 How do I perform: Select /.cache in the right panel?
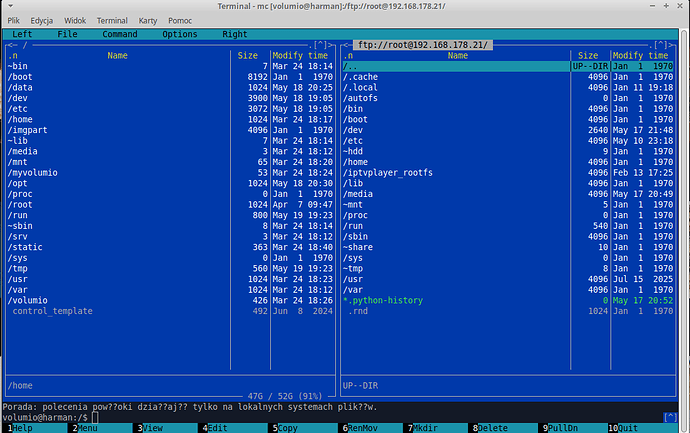[508, 77]
